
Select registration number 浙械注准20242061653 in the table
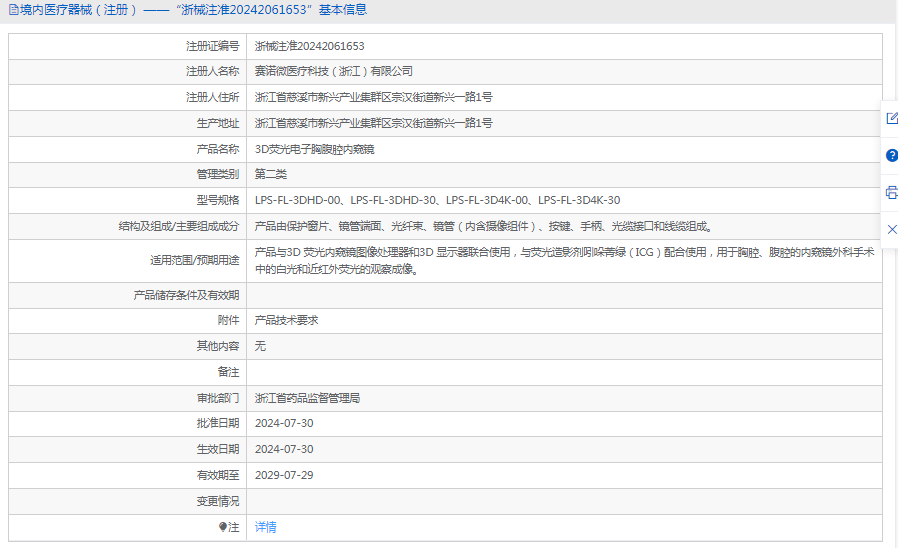310,46
